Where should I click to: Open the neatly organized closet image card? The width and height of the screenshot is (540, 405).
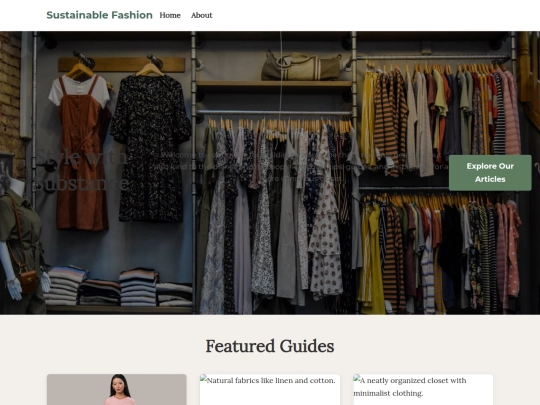[423, 390]
